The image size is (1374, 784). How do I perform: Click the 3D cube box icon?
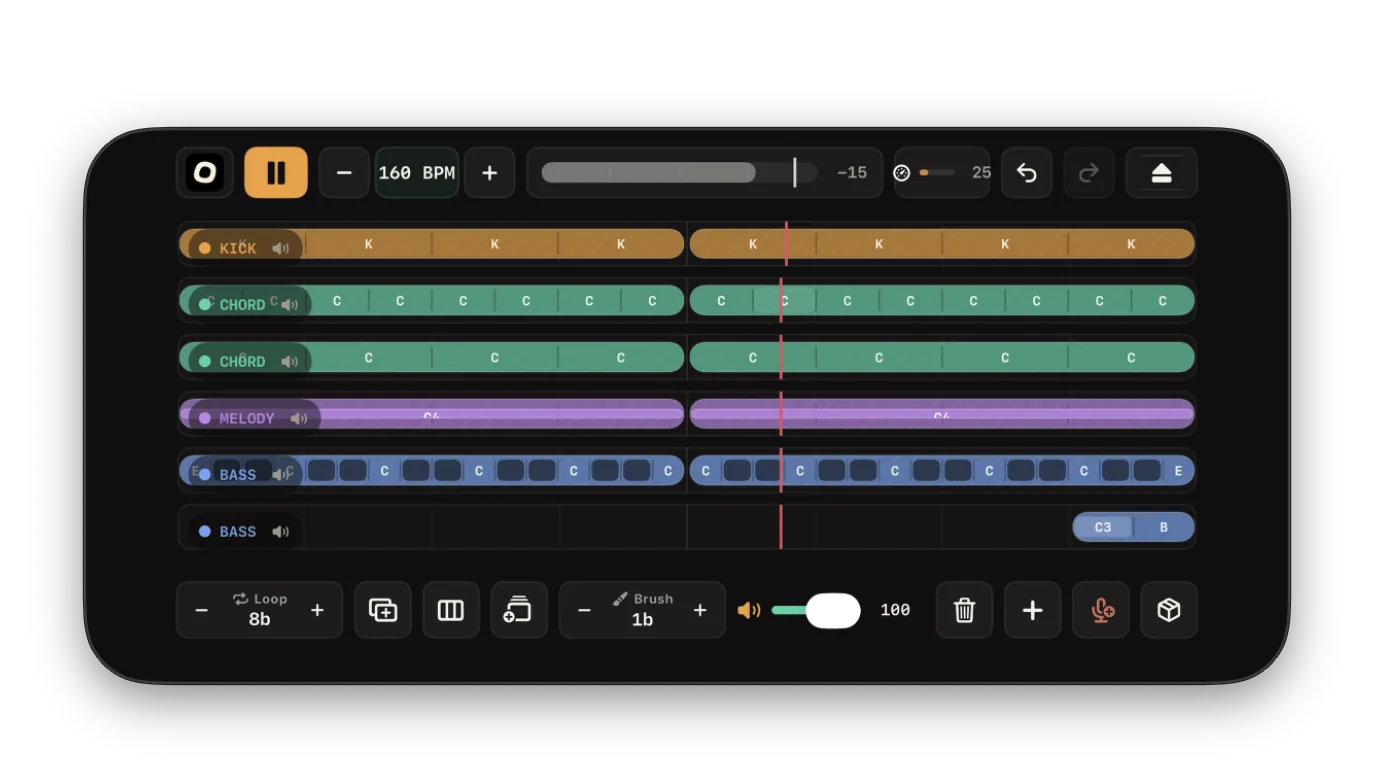tap(1169, 610)
